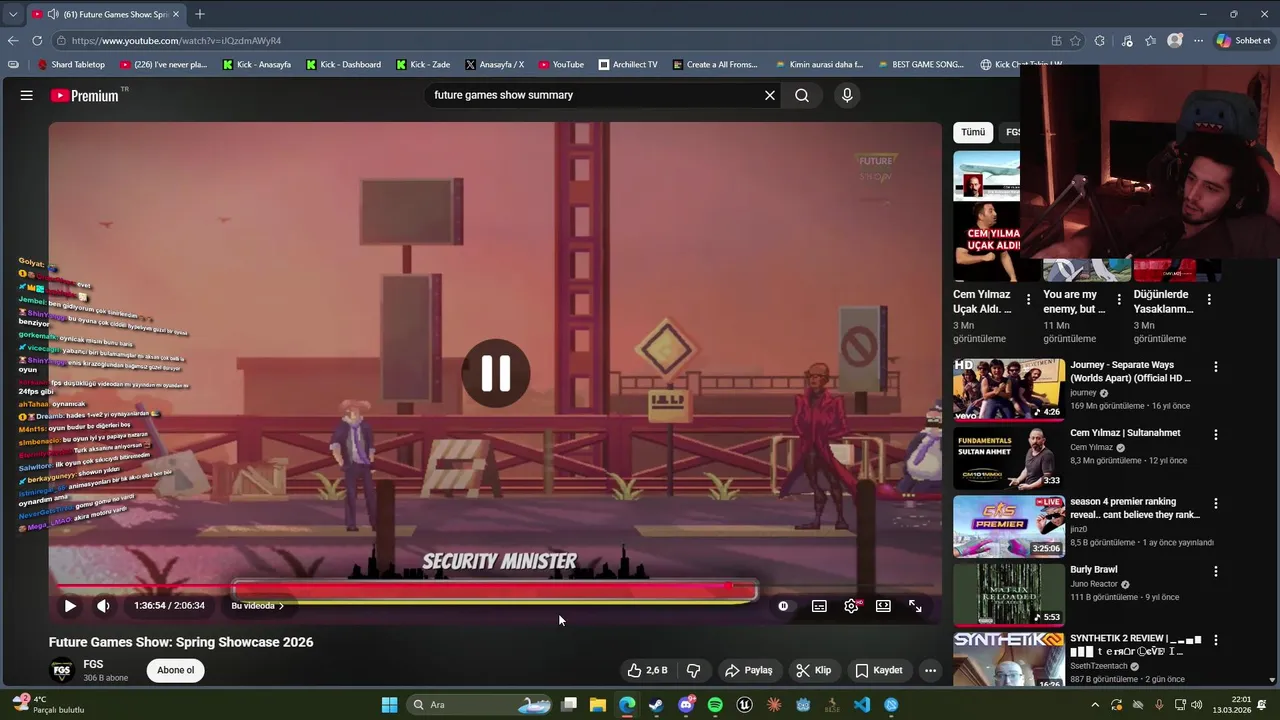
Task: Open options for 'Düğünlerde Yasaklanm...' video
Action: [x=1209, y=300]
